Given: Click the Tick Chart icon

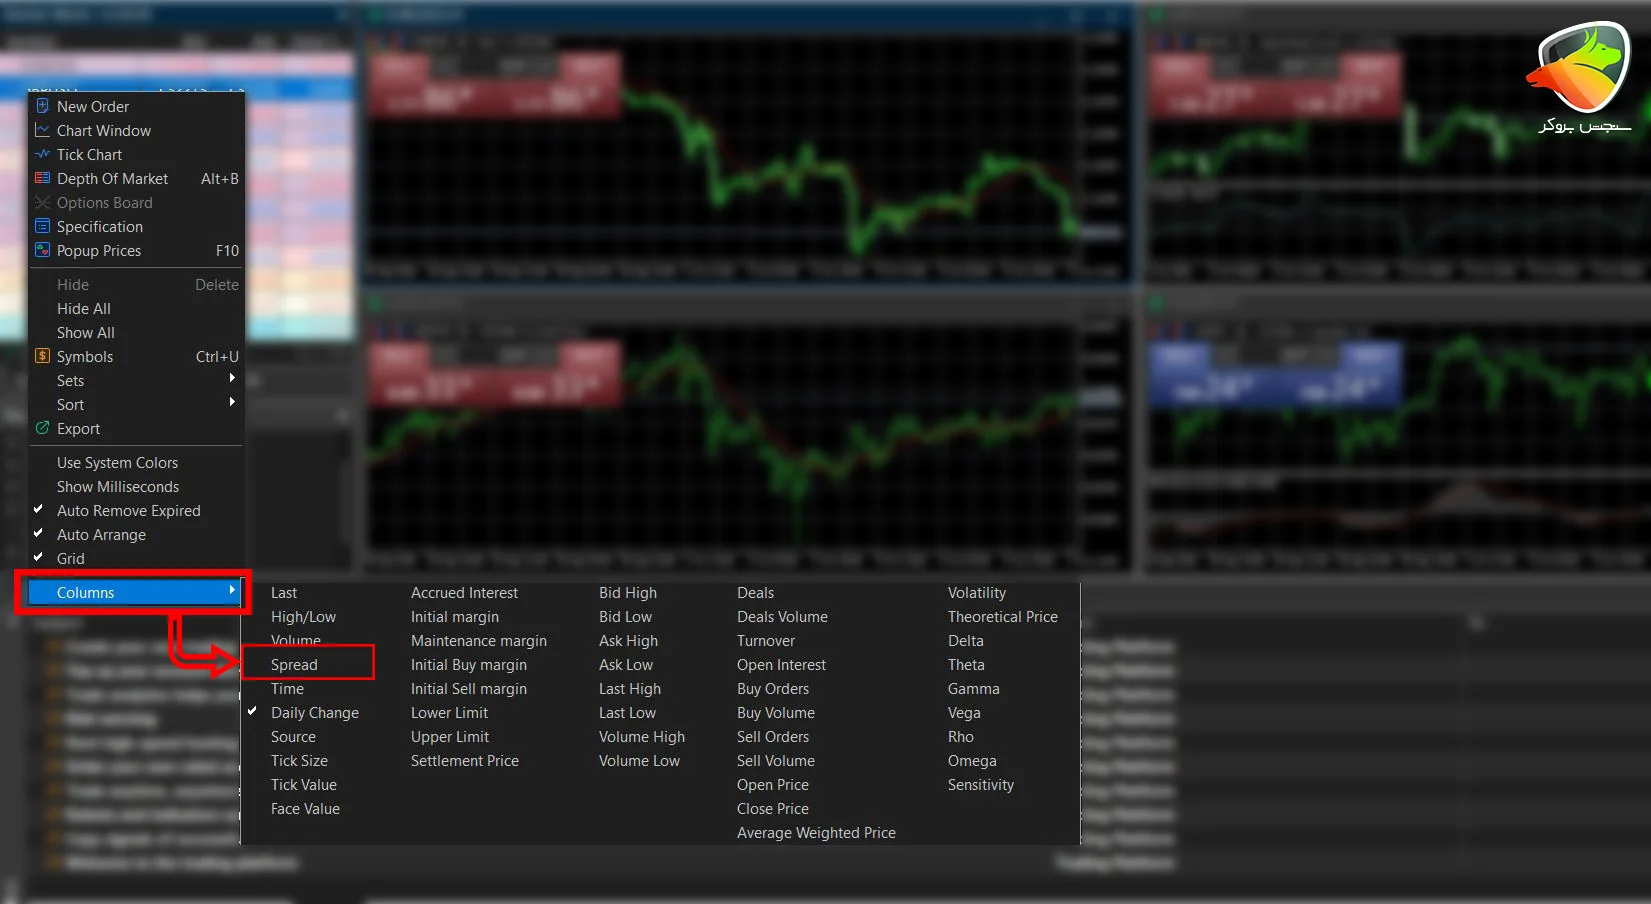Looking at the screenshot, I should click(x=42, y=154).
